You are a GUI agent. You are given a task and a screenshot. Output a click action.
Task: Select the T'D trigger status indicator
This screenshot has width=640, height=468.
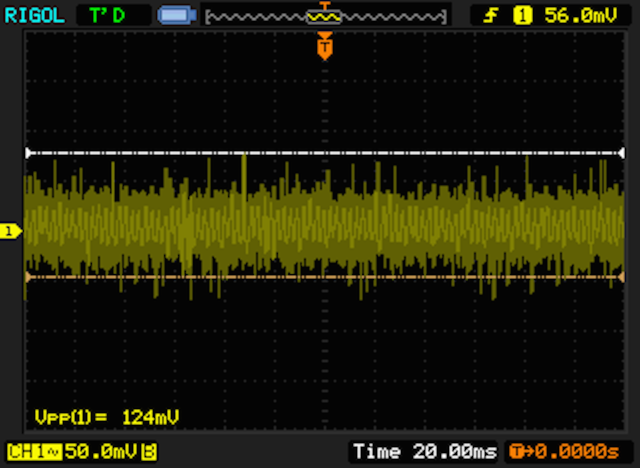click(x=107, y=16)
